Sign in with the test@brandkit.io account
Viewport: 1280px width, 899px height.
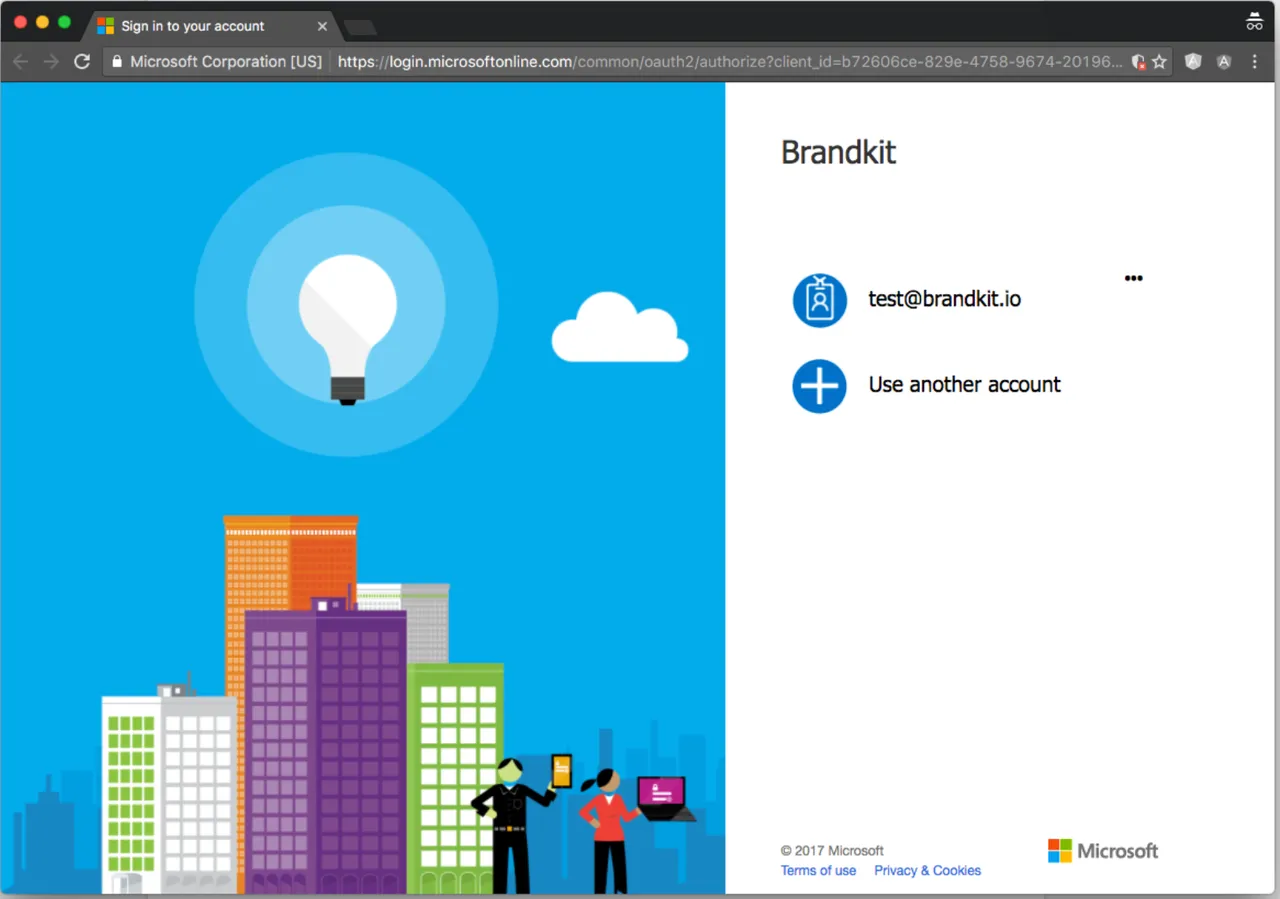944,298
